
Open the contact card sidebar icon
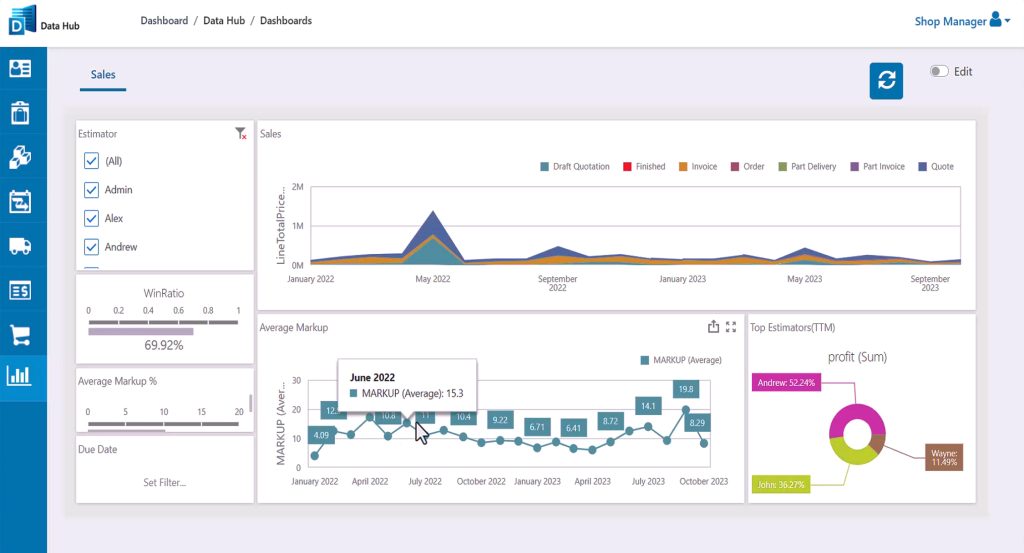click(x=20, y=69)
